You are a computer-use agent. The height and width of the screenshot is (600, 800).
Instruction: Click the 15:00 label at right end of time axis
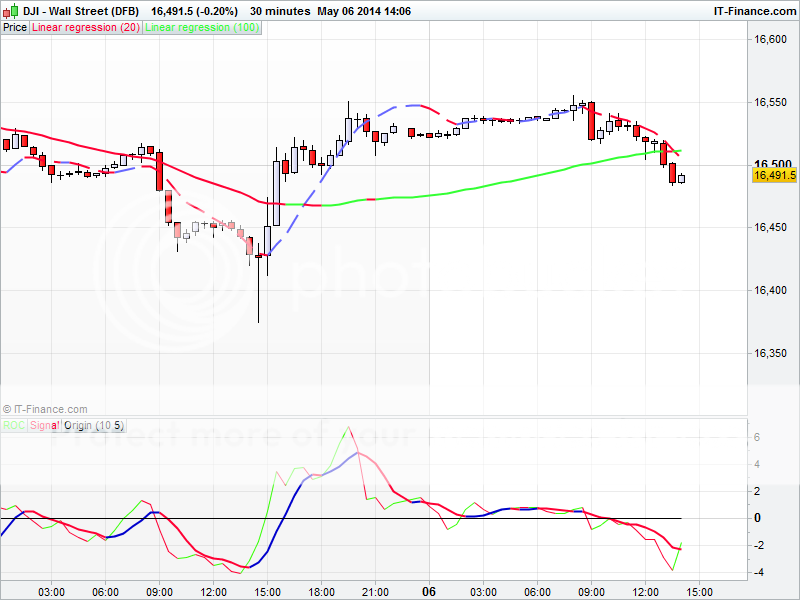coord(699,591)
